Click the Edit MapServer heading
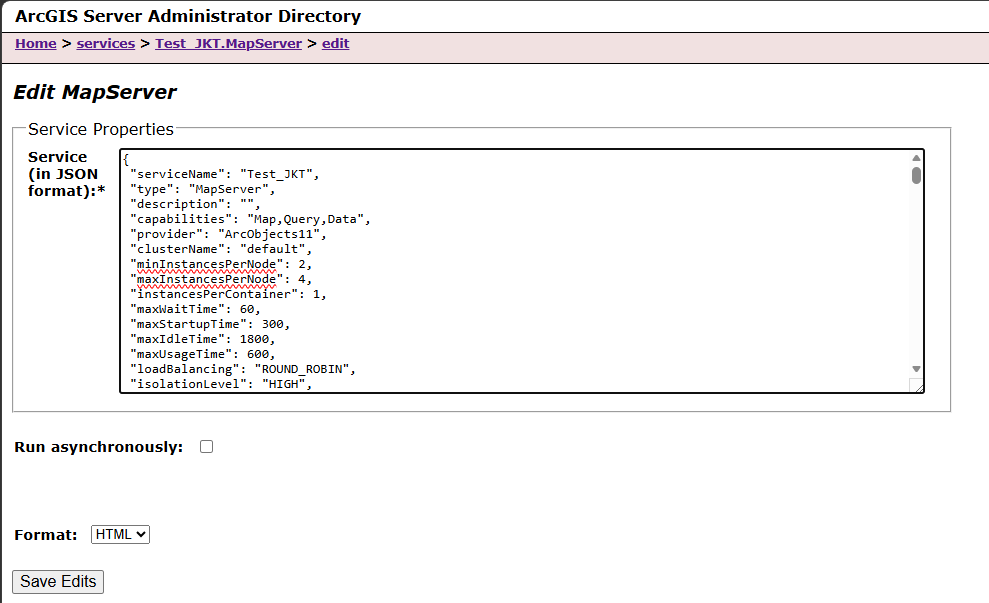Image resolution: width=989 pixels, height=603 pixels. coord(95,92)
